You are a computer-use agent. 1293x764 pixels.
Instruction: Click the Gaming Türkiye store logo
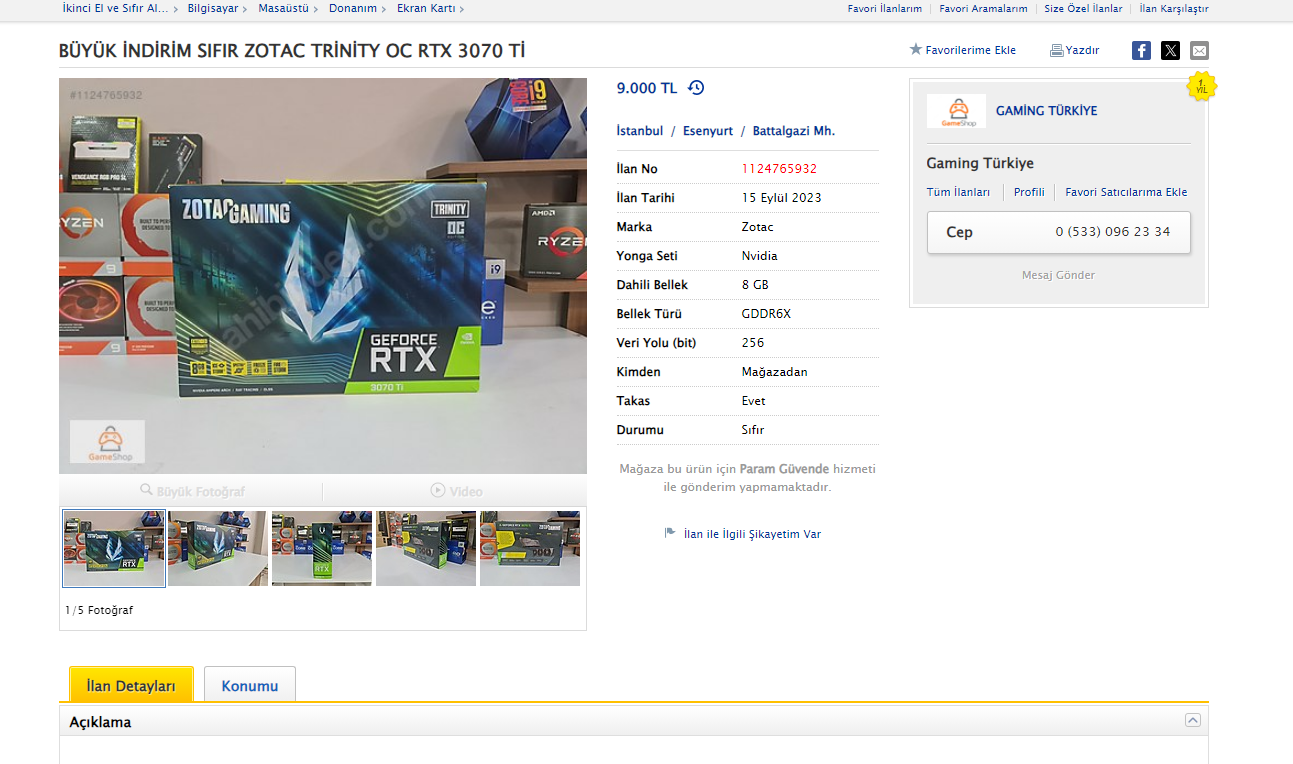(956, 111)
